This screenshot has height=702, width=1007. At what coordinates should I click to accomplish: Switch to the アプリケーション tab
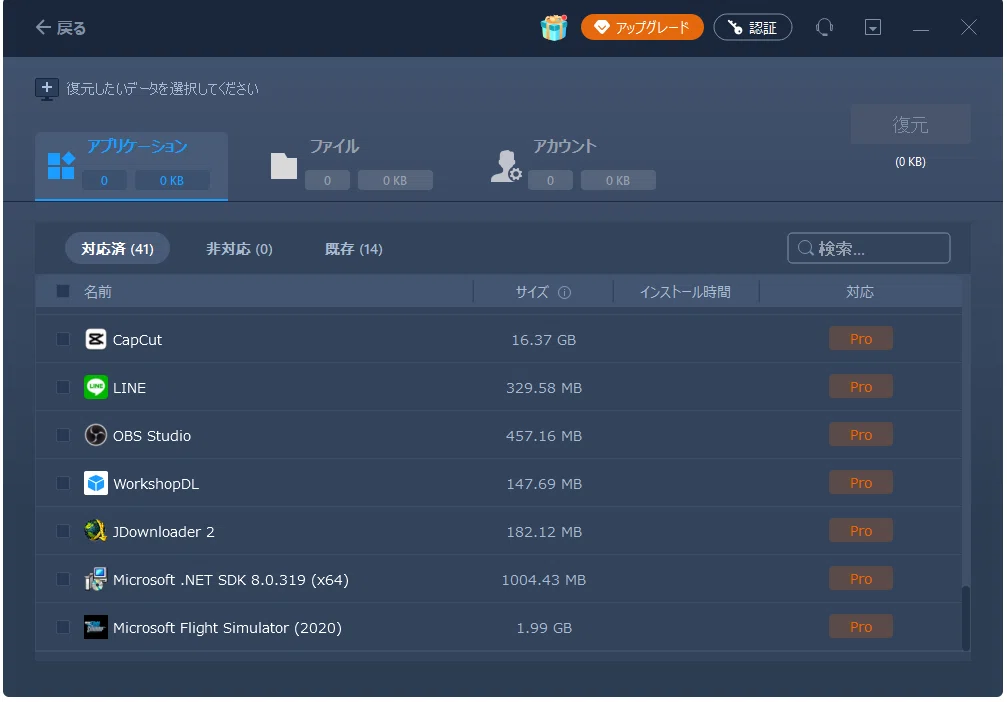(x=132, y=166)
